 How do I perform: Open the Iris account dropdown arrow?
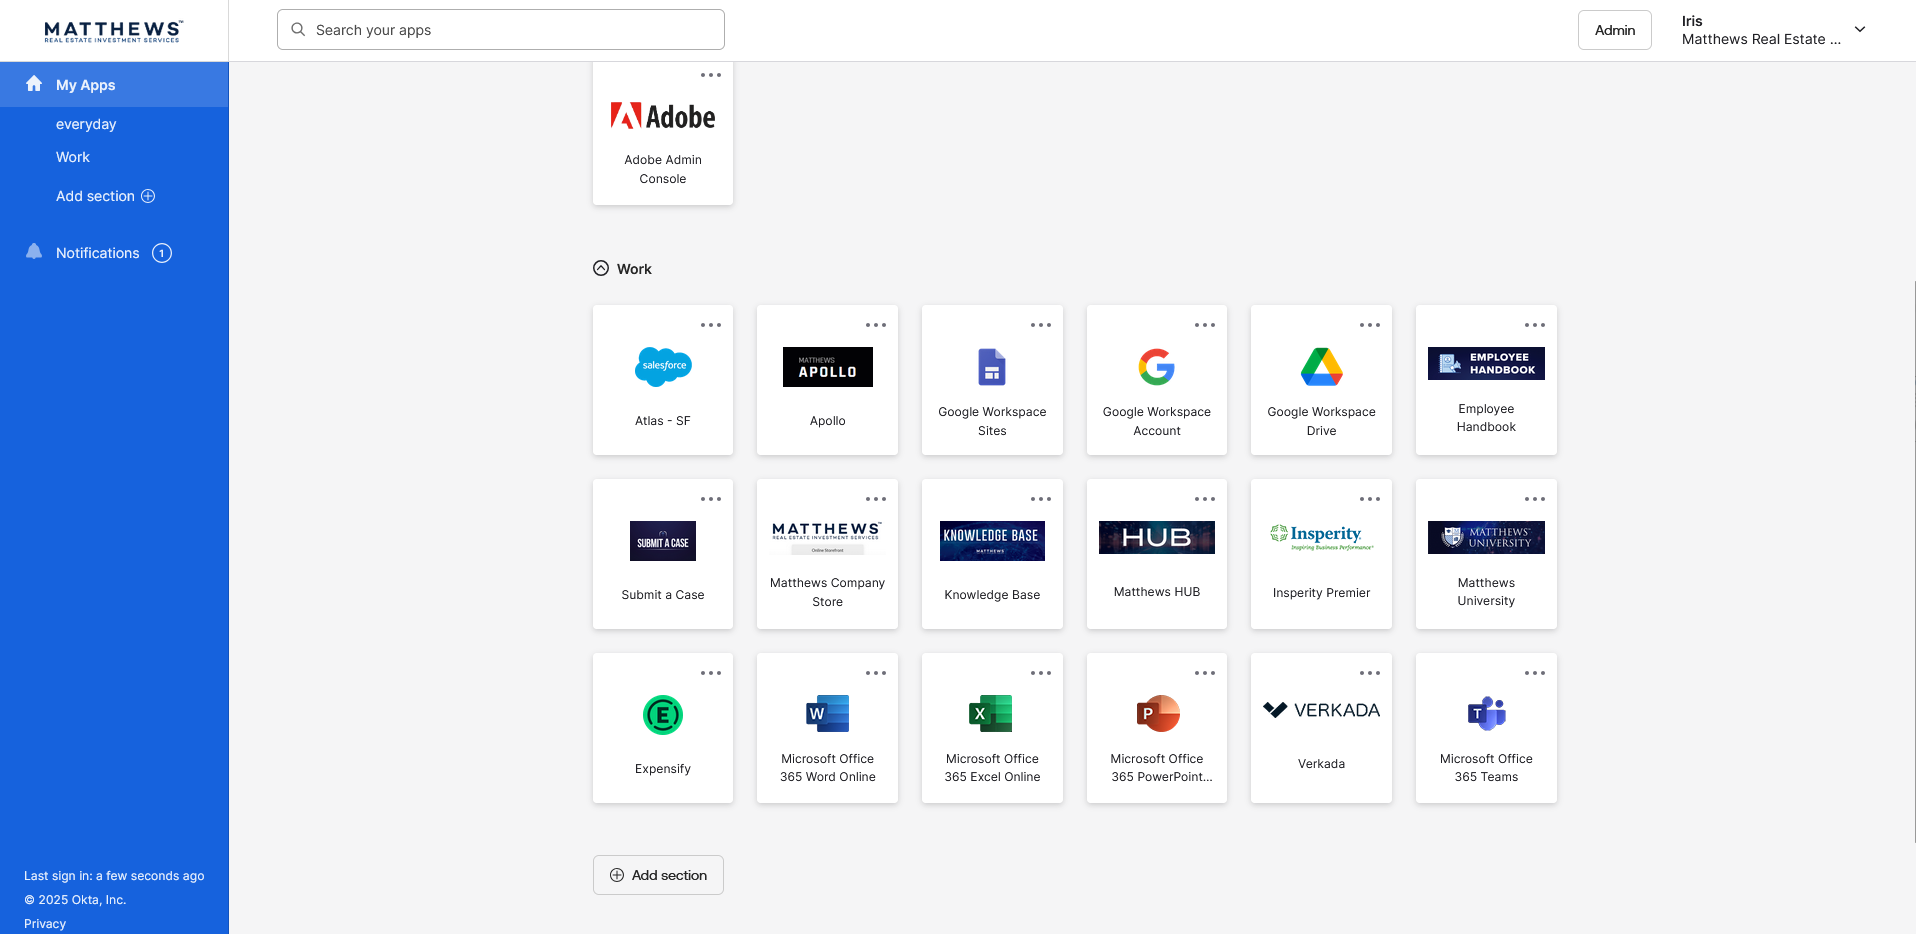tap(1860, 30)
